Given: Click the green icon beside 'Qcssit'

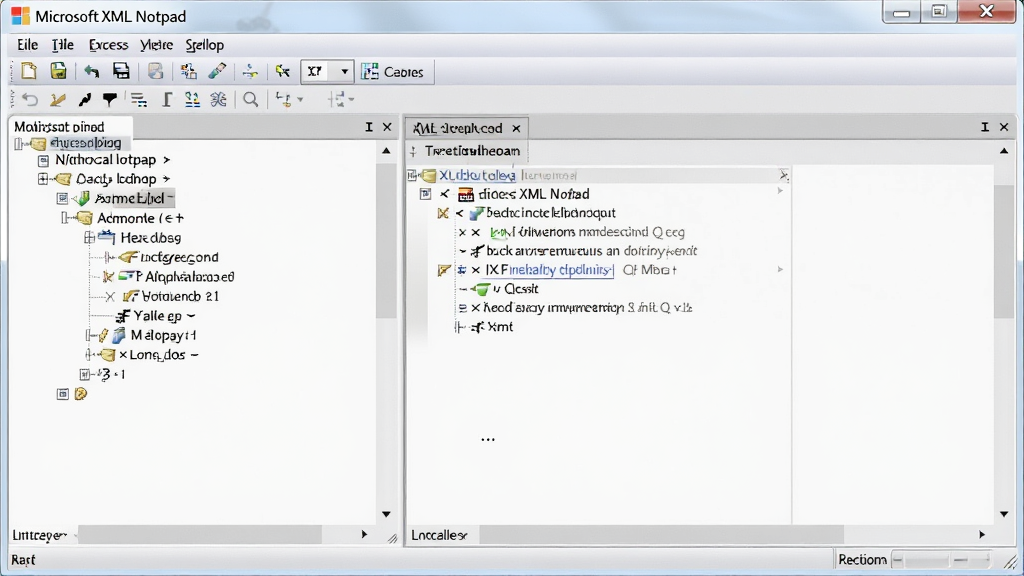Looking at the screenshot, I should coord(482,289).
